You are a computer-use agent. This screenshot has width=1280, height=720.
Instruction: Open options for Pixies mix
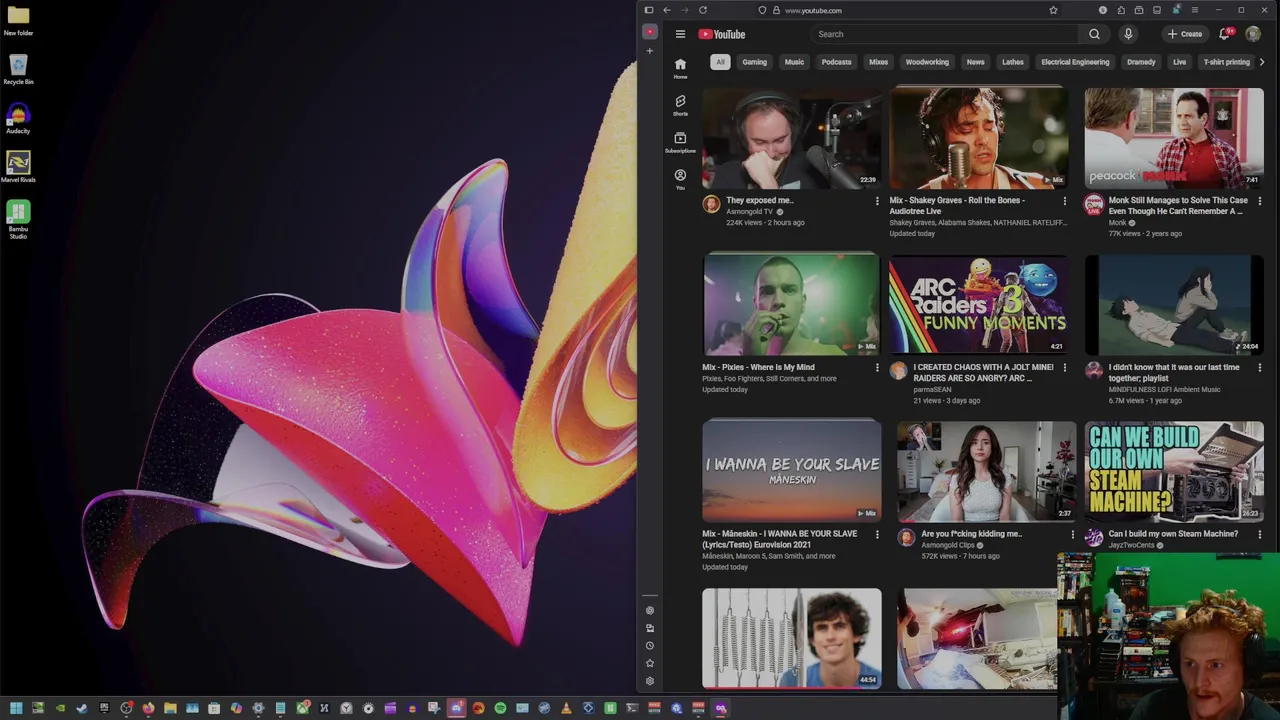click(877, 368)
